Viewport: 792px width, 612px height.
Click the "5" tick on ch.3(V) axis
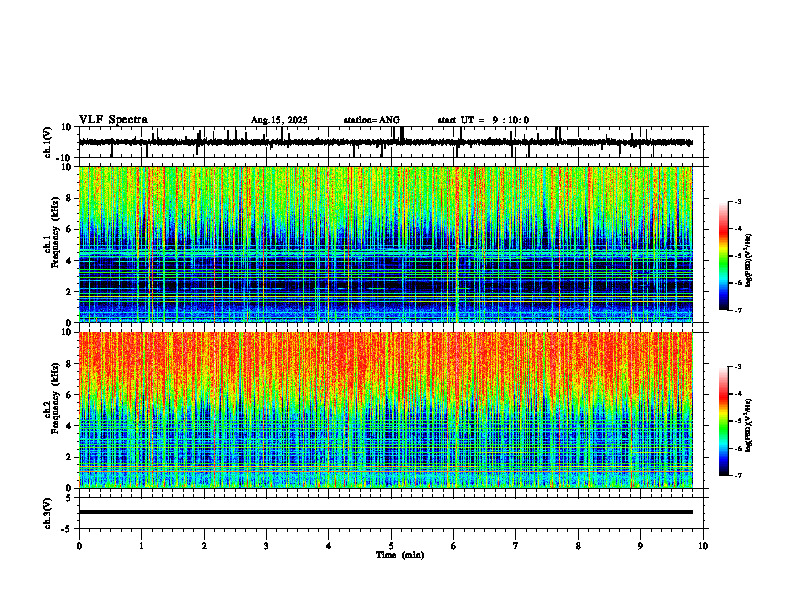pyautogui.click(x=70, y=497)
